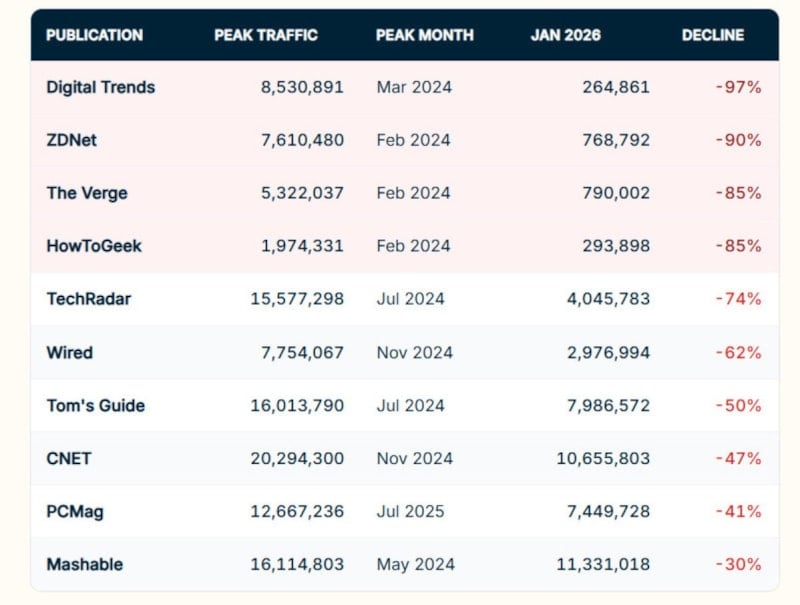Click the PUBLICATION column header
Screen dimensions: 800x605
pos(94,35)
